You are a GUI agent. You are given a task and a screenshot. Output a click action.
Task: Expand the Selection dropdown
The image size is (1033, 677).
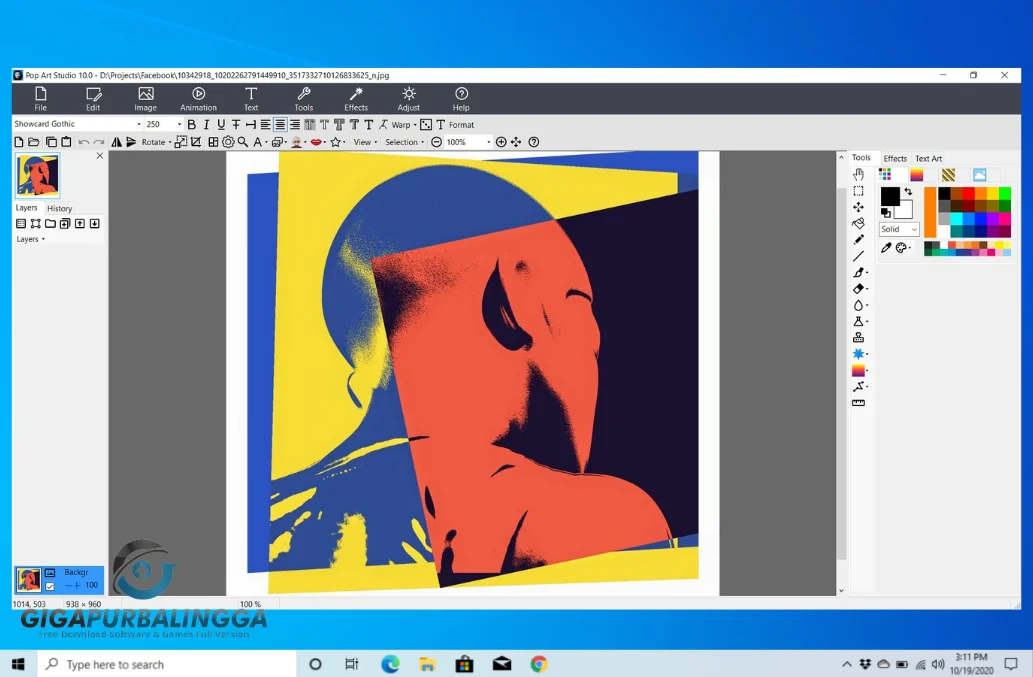(405, 142)
